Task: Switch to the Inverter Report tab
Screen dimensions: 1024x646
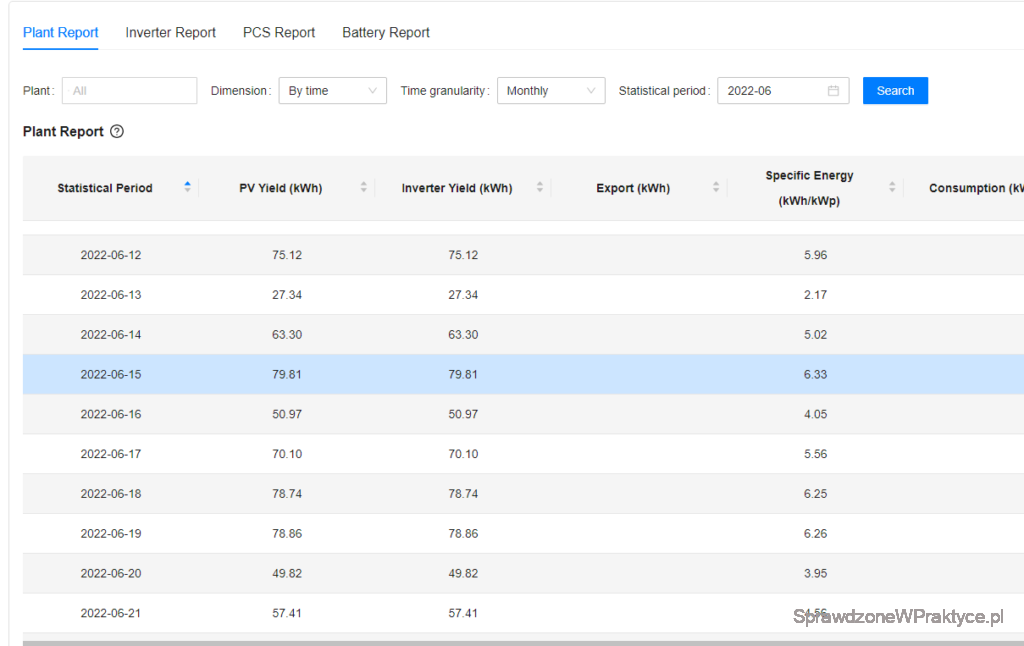Action: (x=170, y=33)
